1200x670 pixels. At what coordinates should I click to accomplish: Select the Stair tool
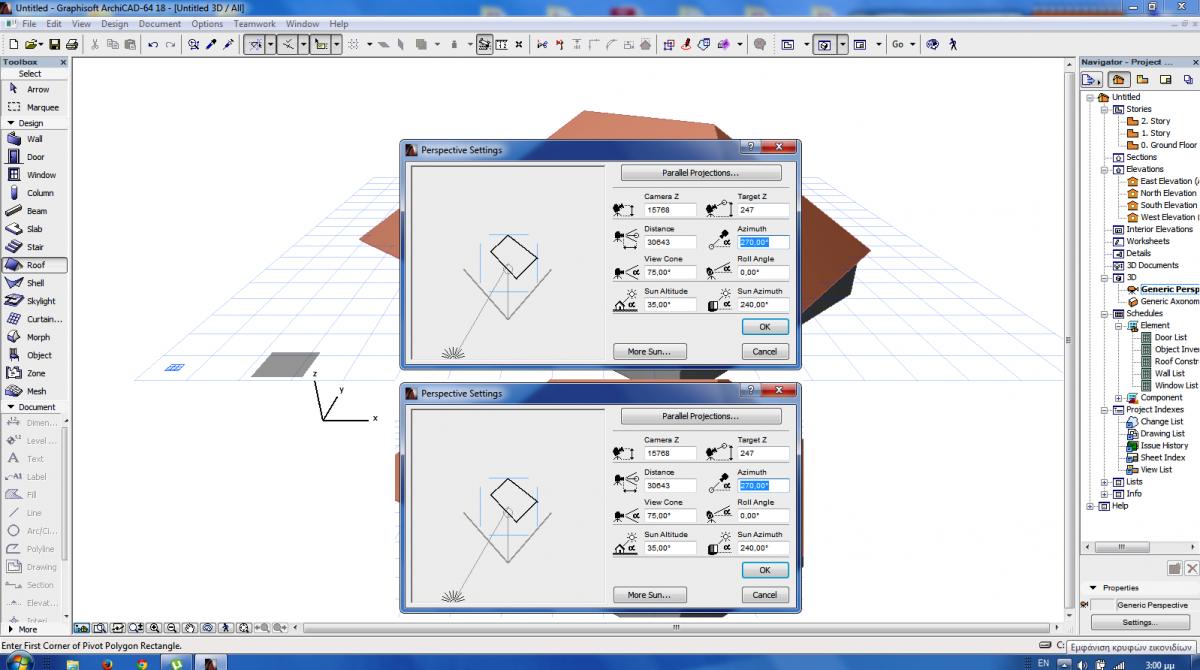pos(34,247)
